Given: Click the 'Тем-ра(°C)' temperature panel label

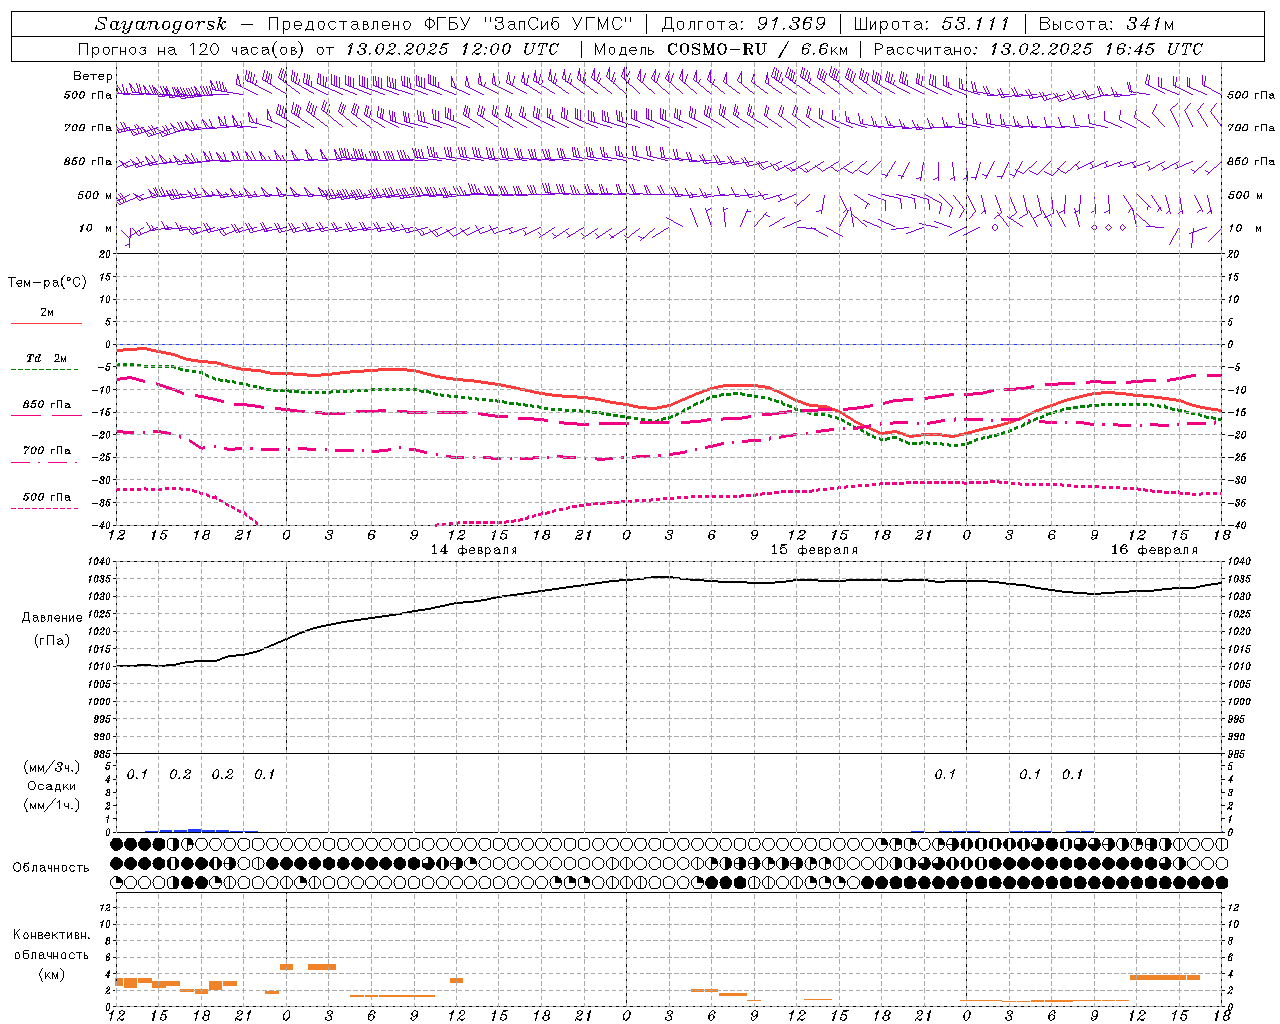Looking at the screenshot, I should [47, 283].
